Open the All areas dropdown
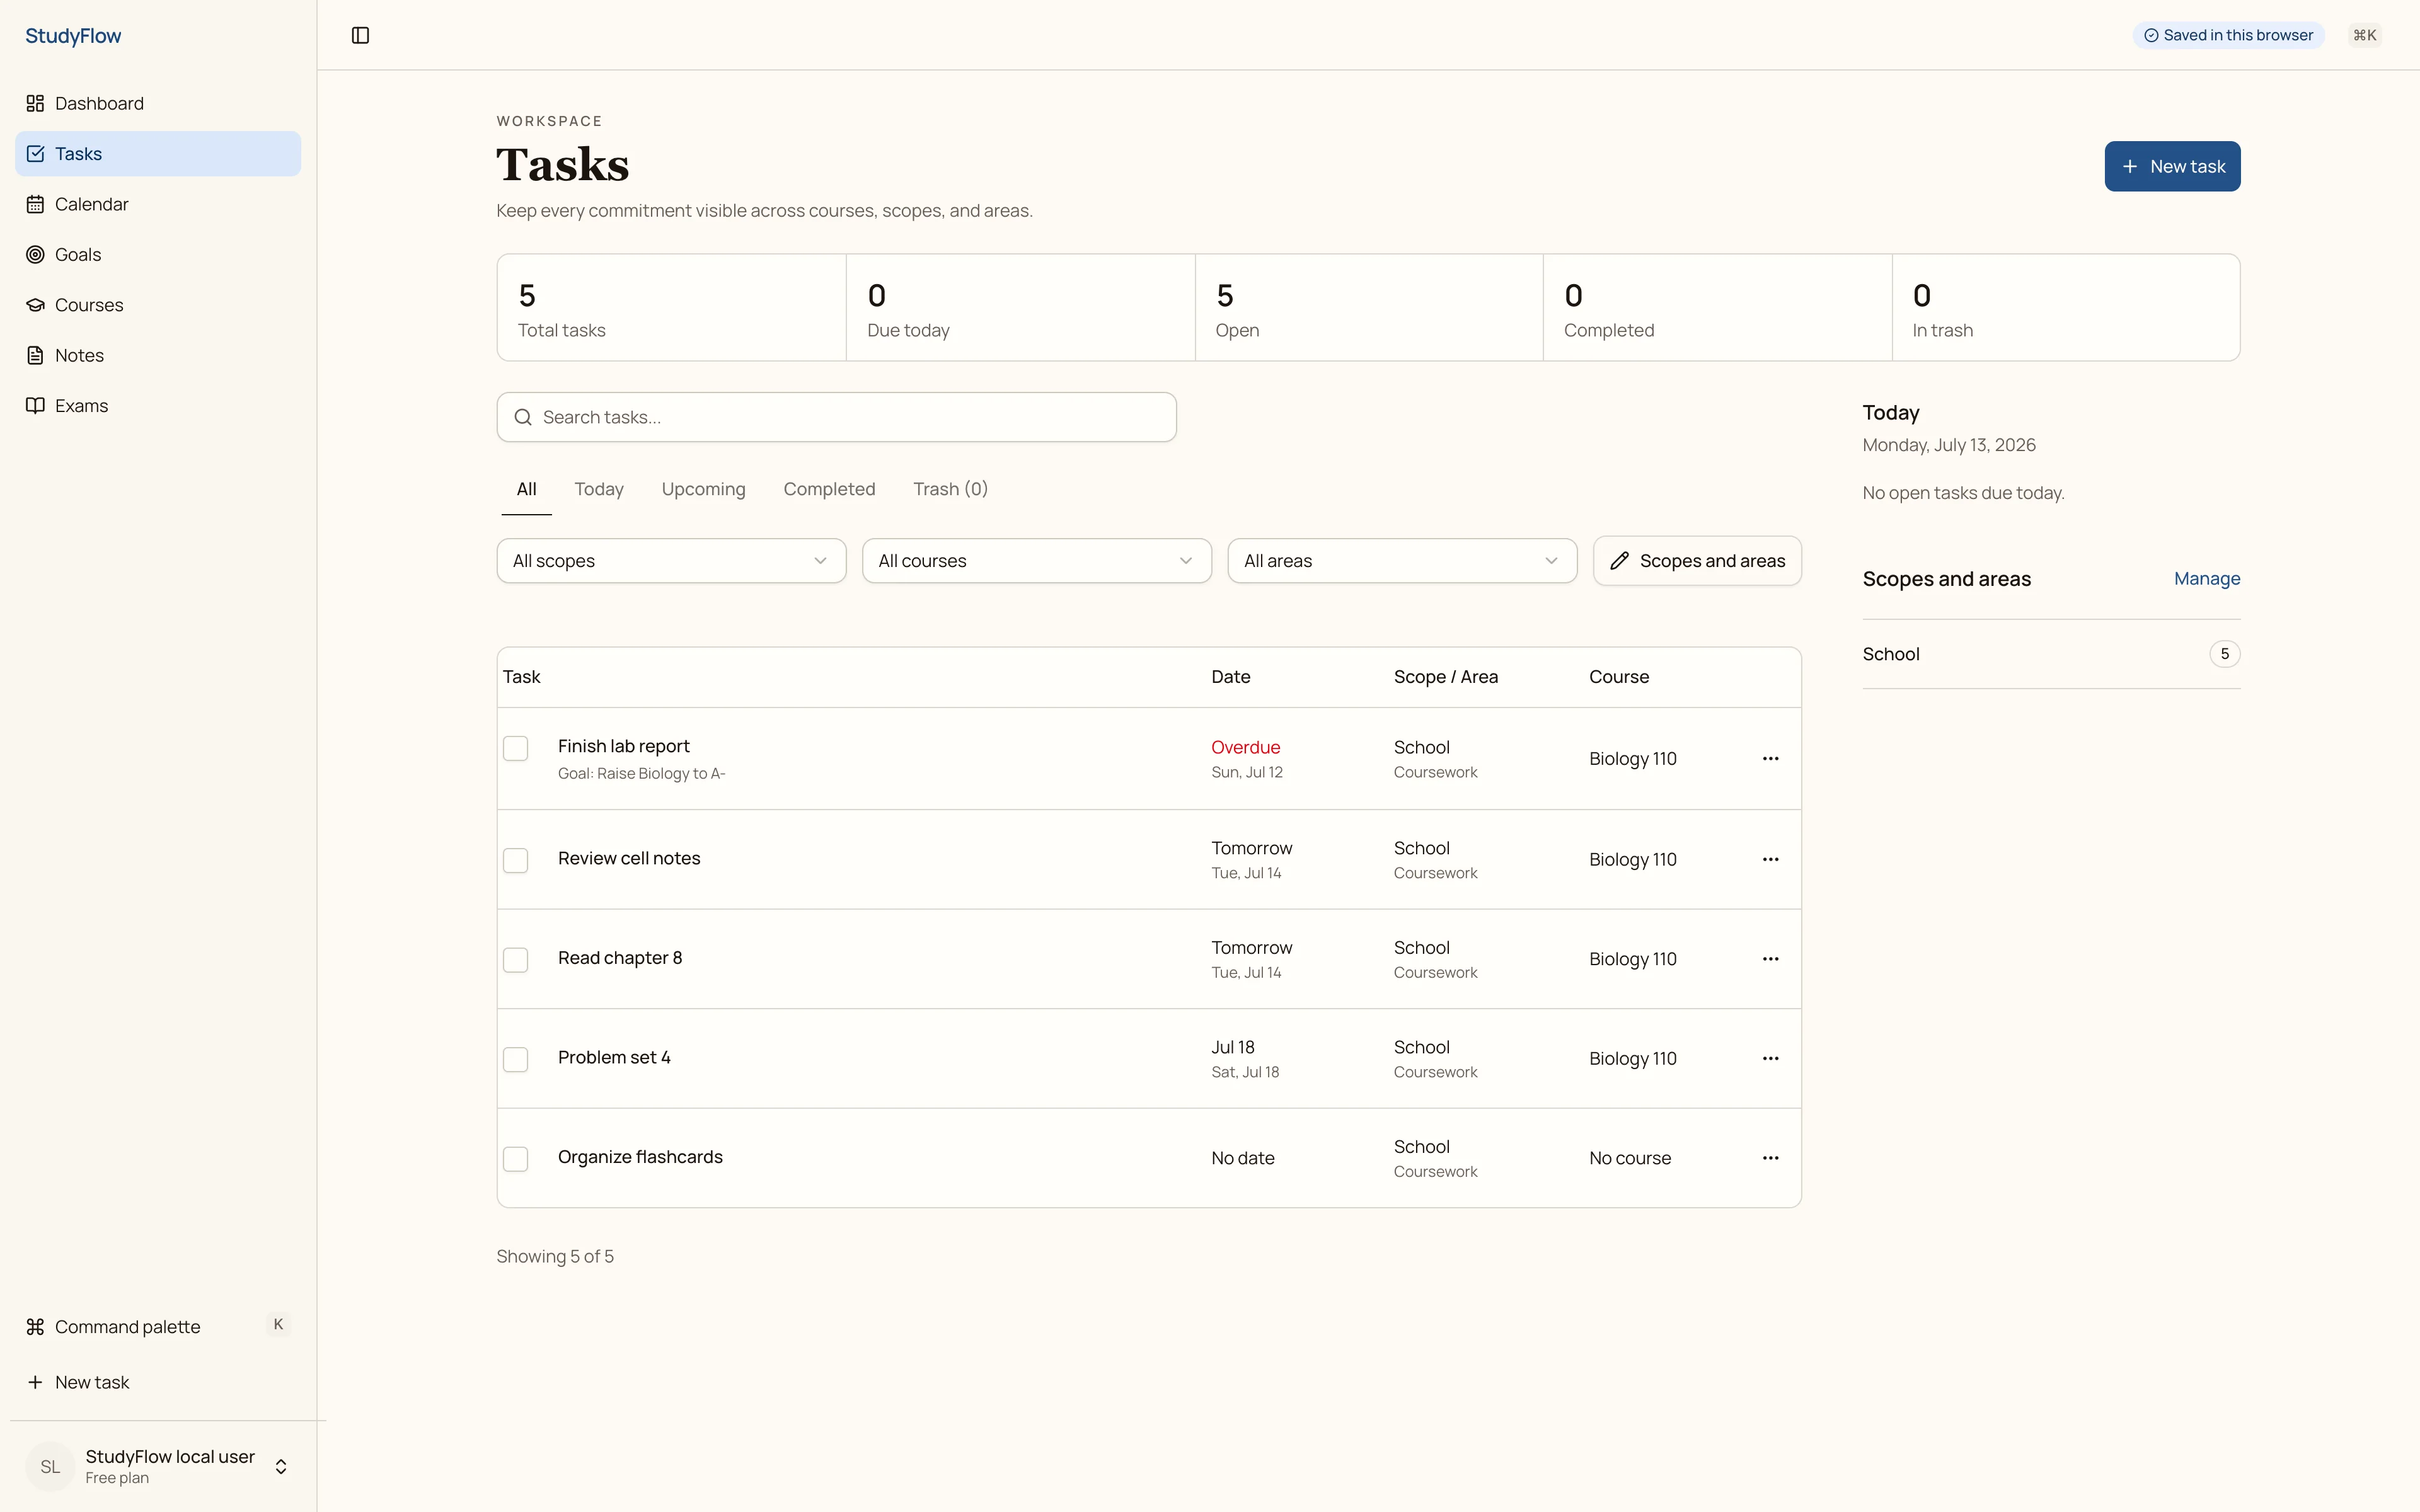The image size is (2420, 1512). pos(1402,561)
